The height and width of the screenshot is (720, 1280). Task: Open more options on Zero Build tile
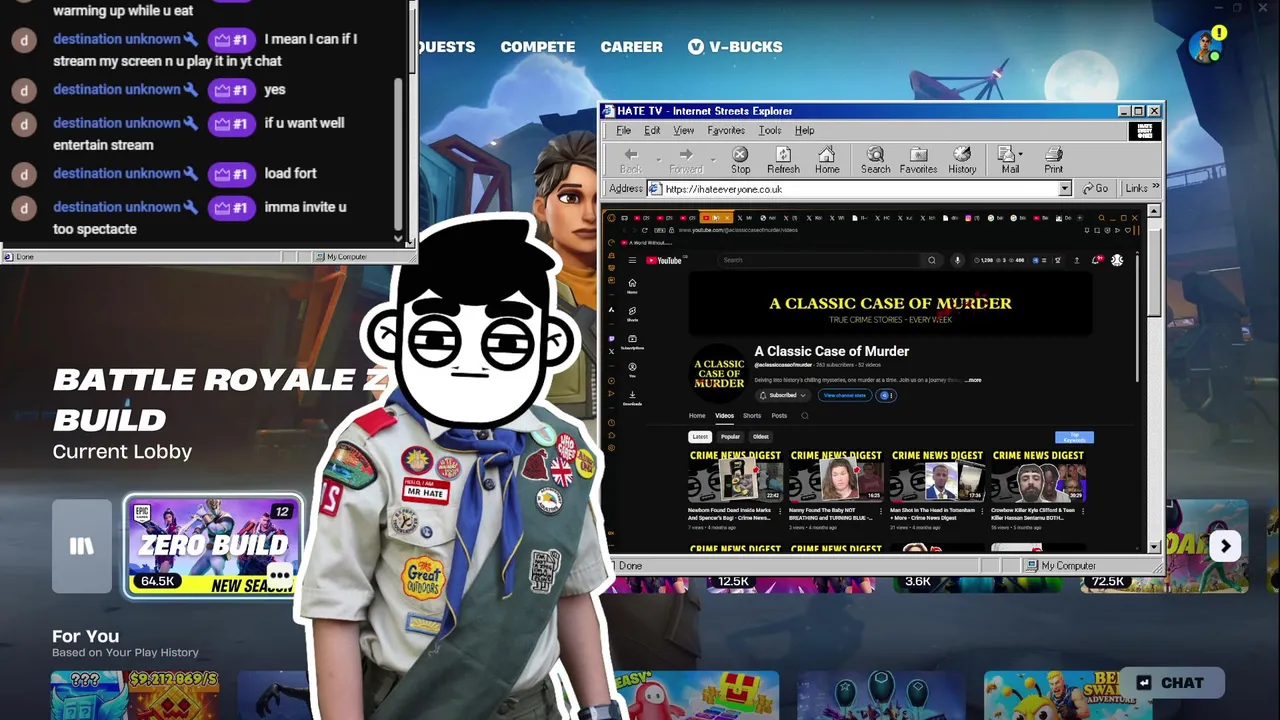(x=279, y=575)
